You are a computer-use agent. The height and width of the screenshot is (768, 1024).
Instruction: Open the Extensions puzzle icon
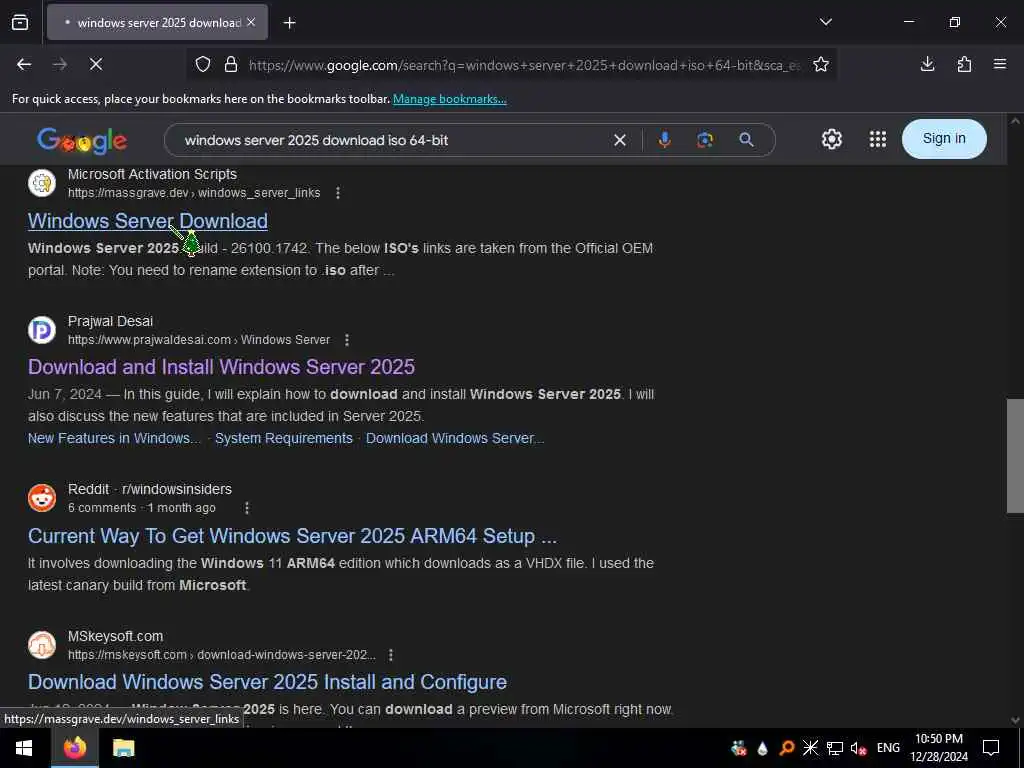[x=964, y=64]
